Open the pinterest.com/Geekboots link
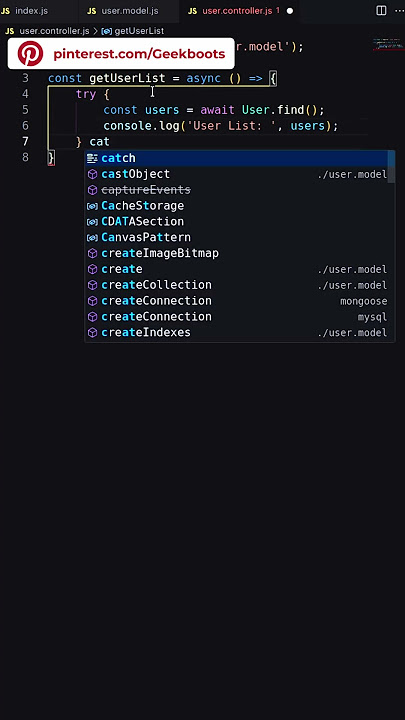Screen dimensions: 405x720 pyautogui.click(x=139, y=54)
